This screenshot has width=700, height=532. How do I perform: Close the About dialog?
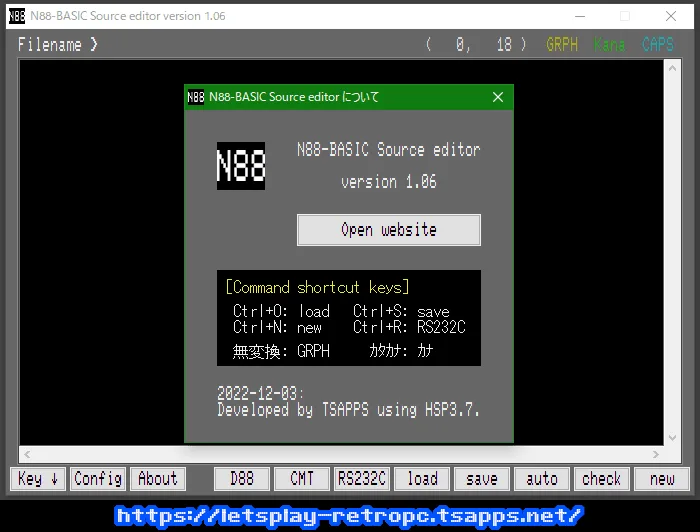click(x=498, y=97)
